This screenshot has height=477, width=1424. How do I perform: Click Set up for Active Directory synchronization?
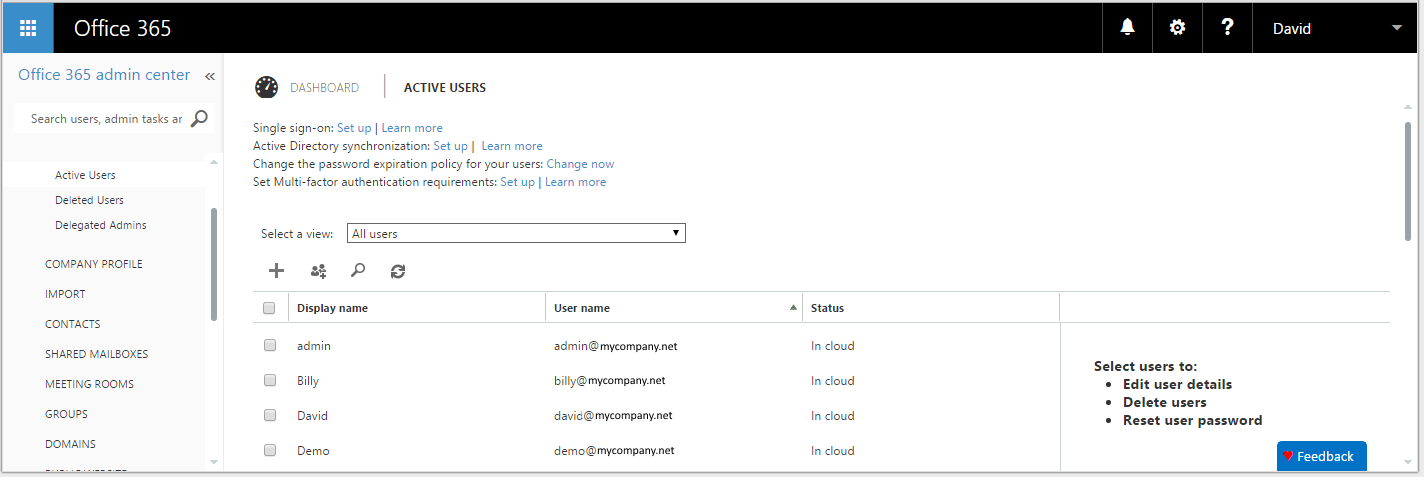[x=450, y=146]
